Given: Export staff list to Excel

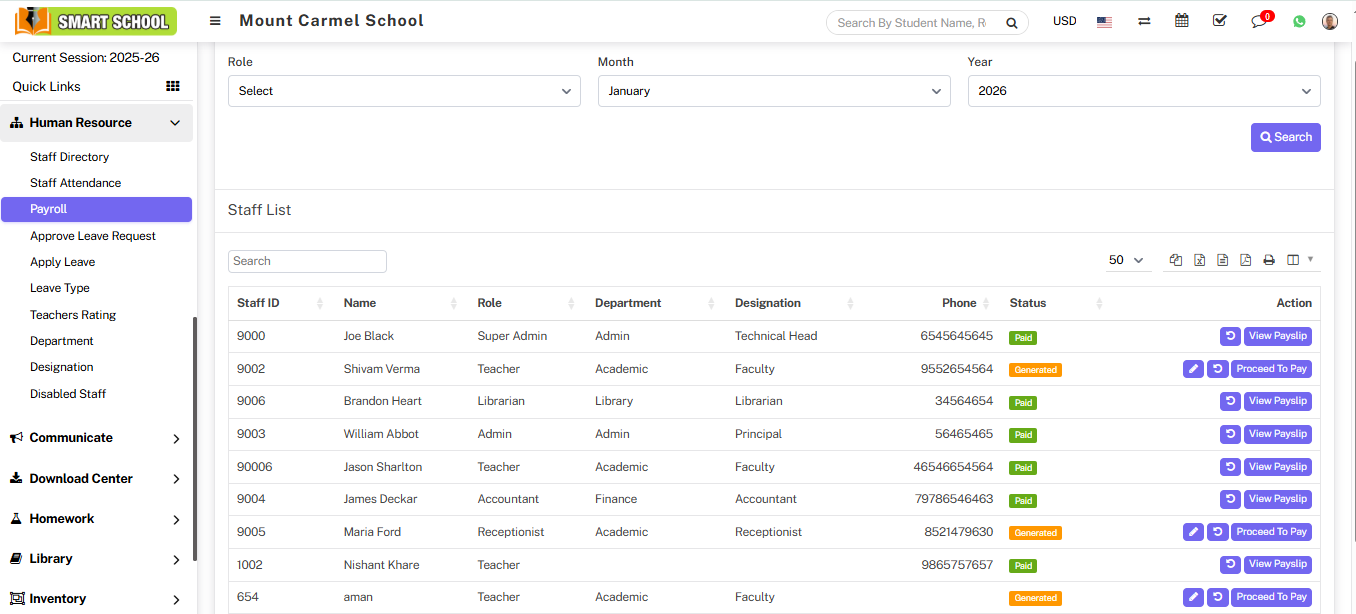Looking at the screenshot, I should 1199,260.
